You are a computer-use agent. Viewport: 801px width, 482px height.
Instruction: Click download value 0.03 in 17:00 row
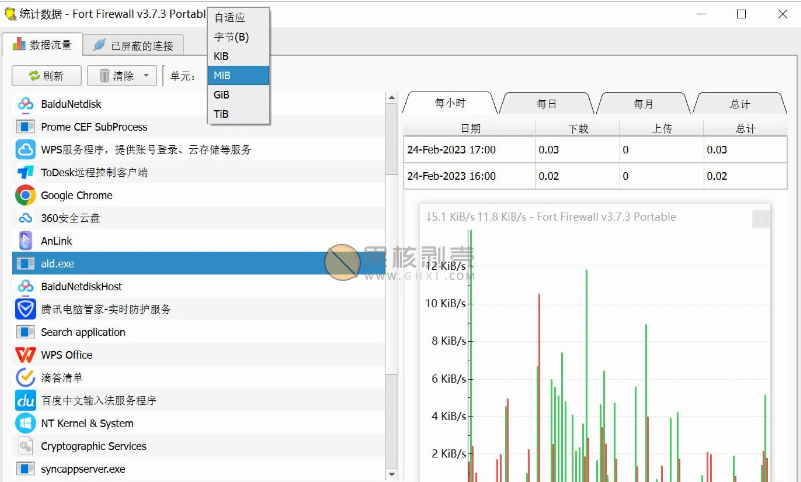pyautogui.click(x=549, y=150)
